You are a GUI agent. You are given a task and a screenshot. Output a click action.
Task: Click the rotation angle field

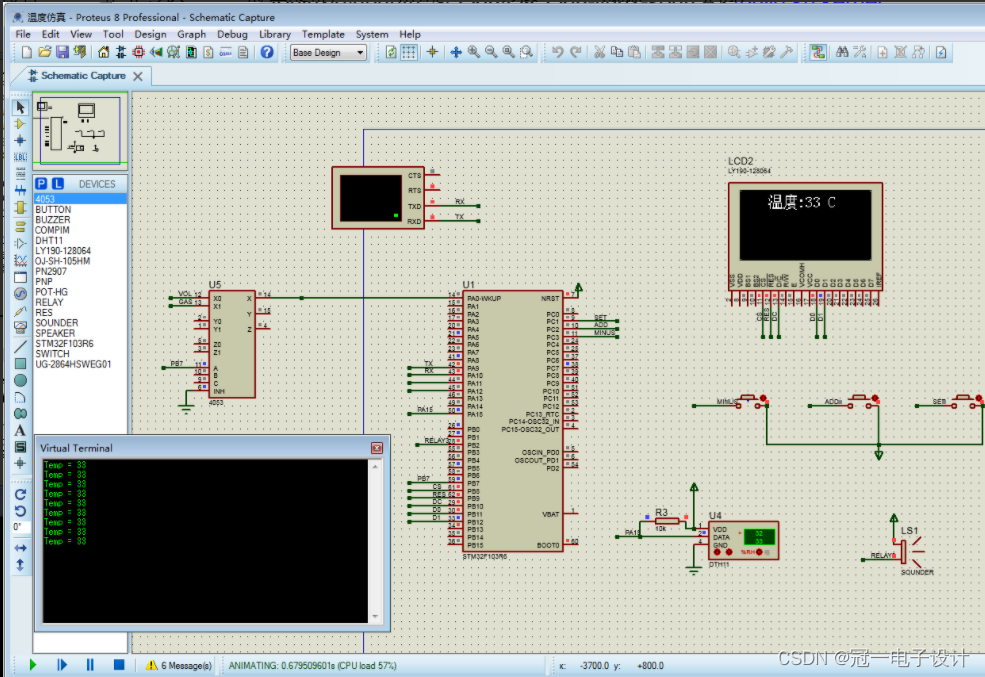(x=21, y=527)
